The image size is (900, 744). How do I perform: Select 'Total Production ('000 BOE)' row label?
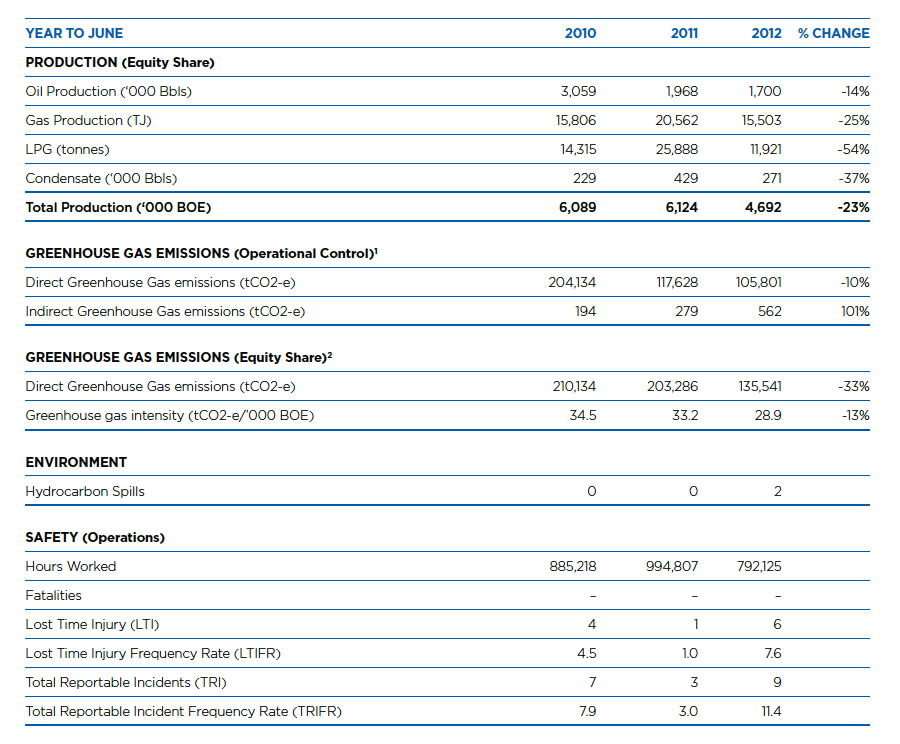click(118, 207)
